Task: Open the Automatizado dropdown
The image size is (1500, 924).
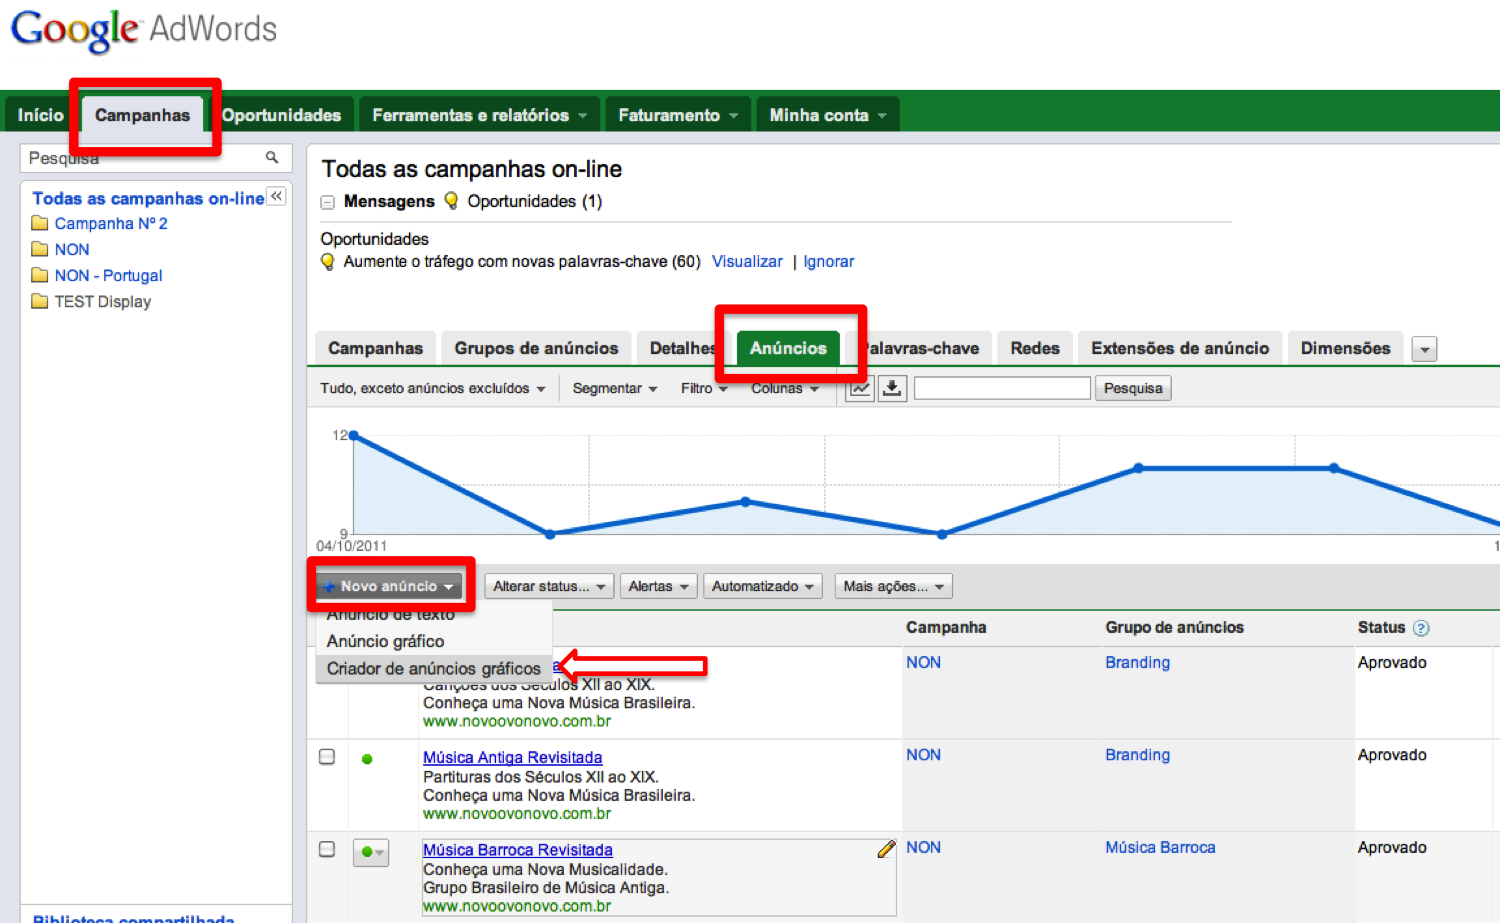Action: click(x=763, y=586)
